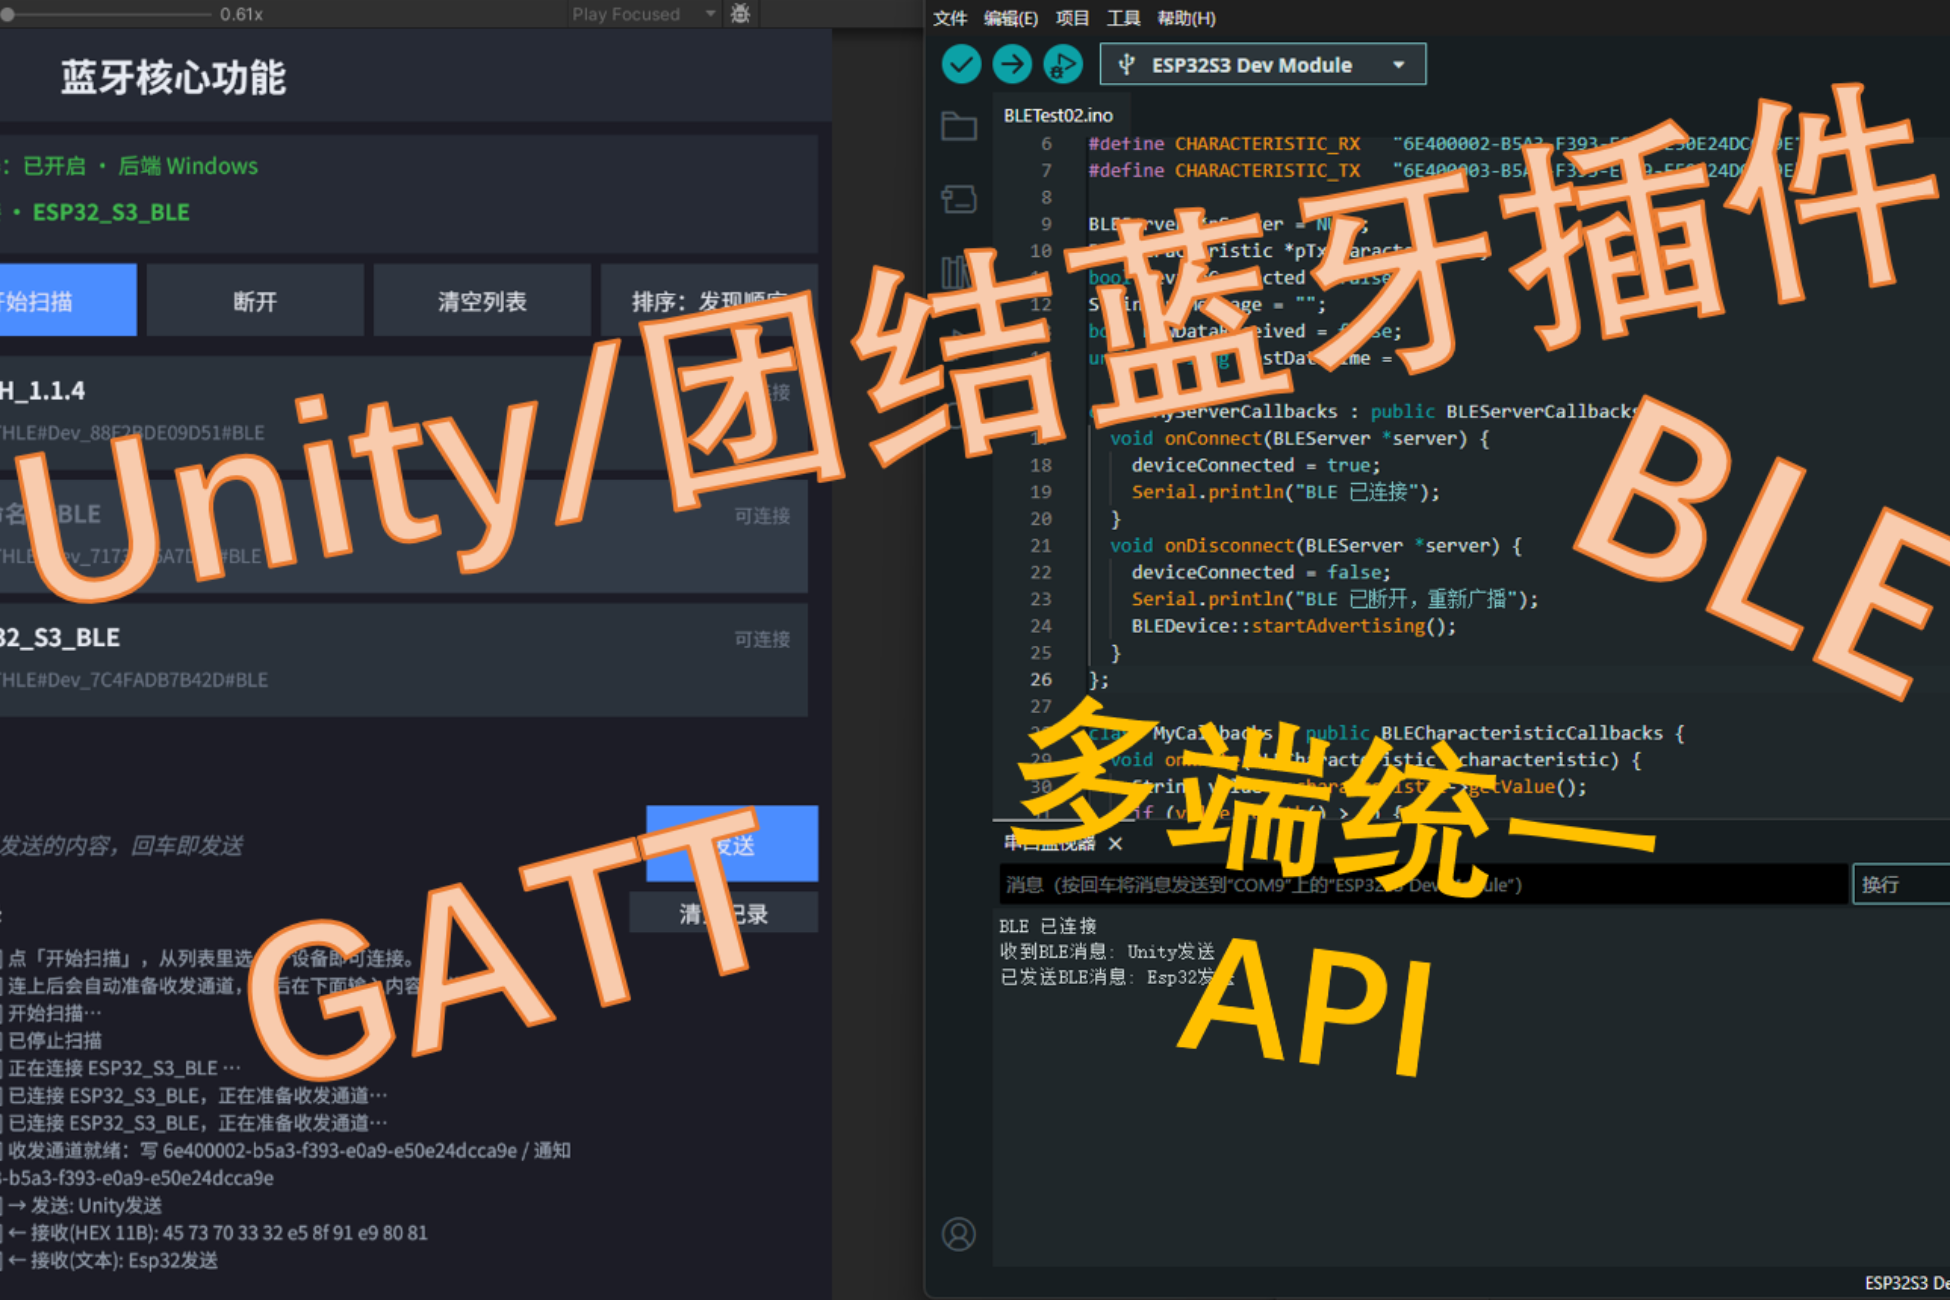Click the 已开启 后端 Windows status text
The image size is (1950, 1300).
point(140,166)
